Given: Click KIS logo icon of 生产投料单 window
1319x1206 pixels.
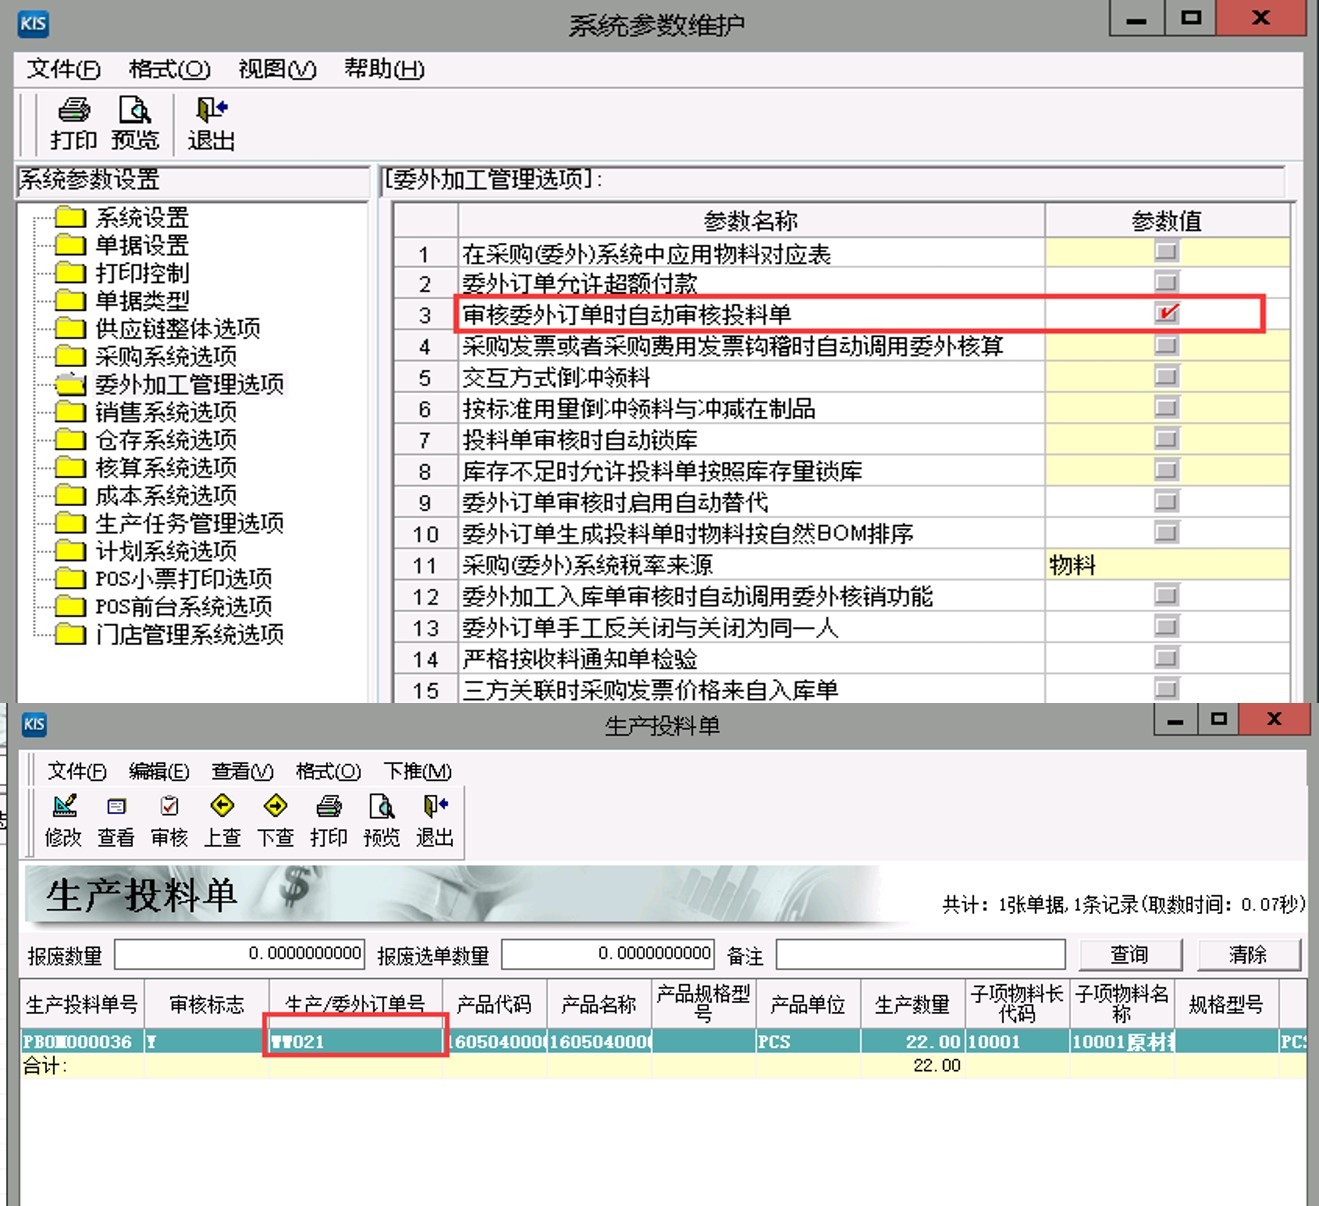Looking at the screenshot, I should (x=34, y=724).
